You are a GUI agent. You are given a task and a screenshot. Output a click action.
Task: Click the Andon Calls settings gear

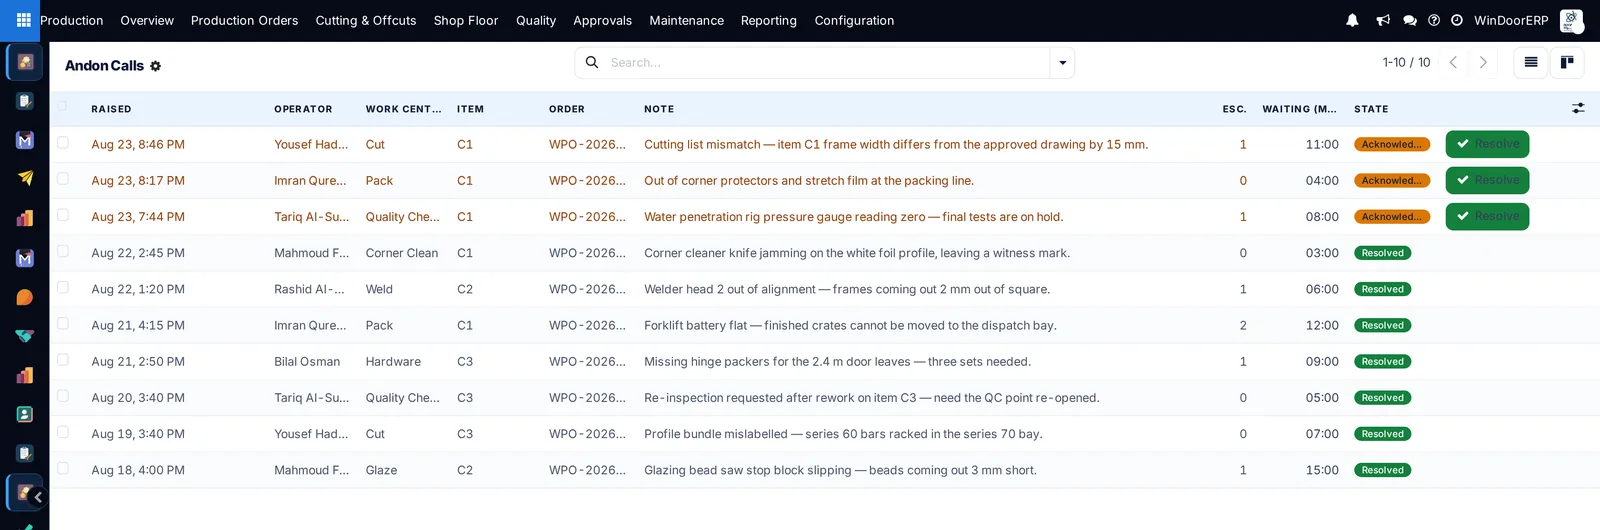pos(155,66)
